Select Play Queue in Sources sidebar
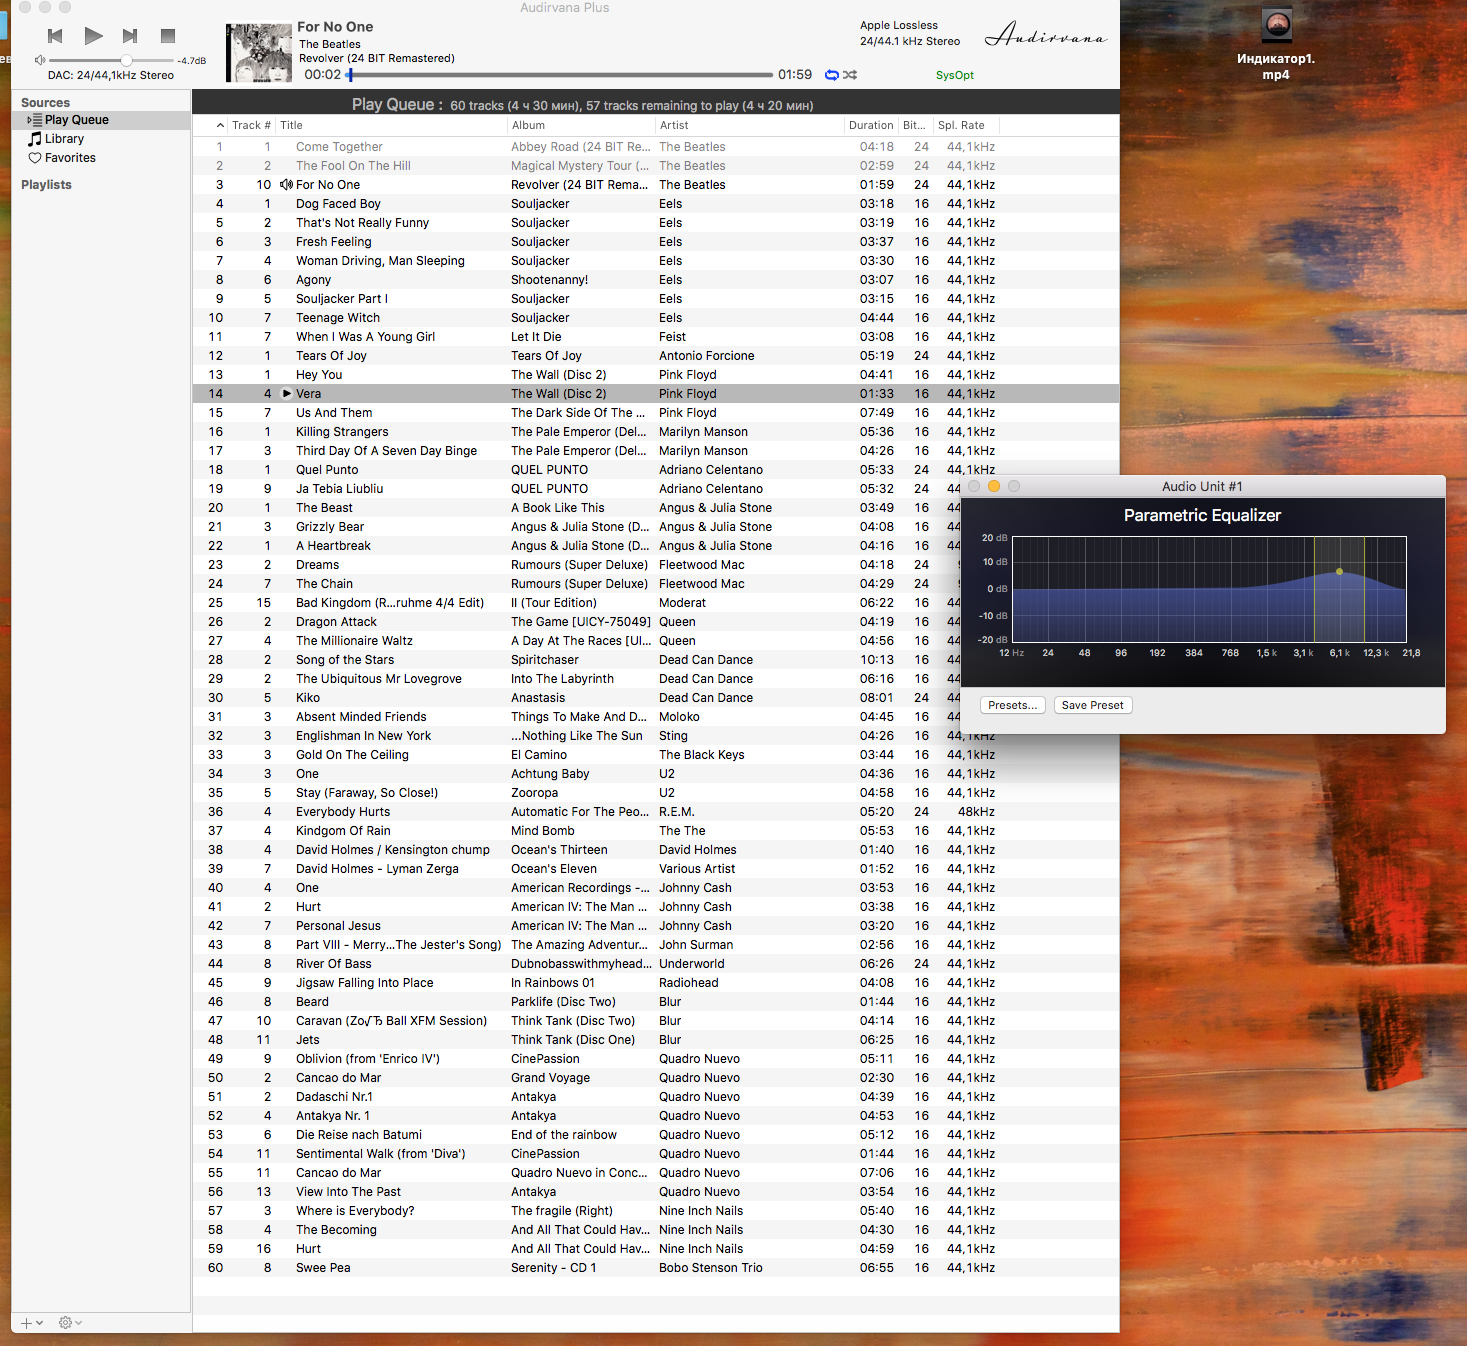Image resolution: width=1467 pixels, height=1346 pixels. [x=100, y=120]
